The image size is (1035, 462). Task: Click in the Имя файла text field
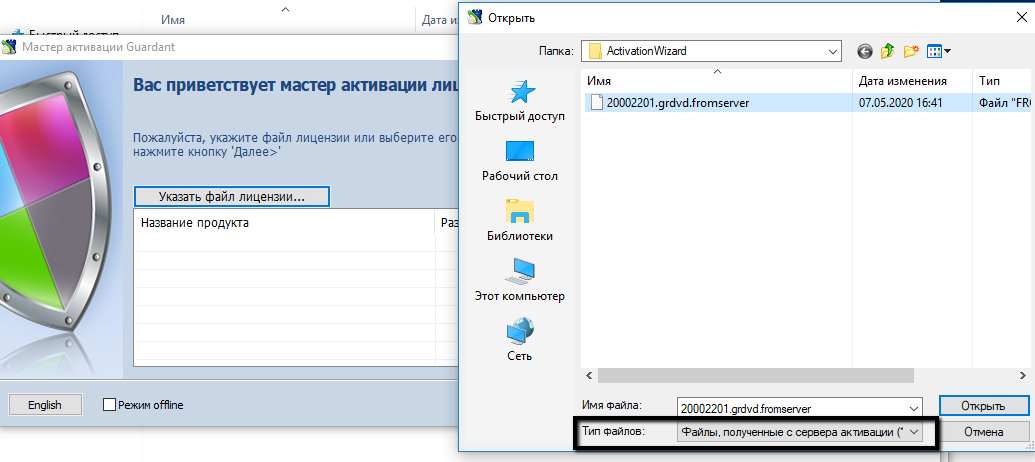(x=792, y=408)
